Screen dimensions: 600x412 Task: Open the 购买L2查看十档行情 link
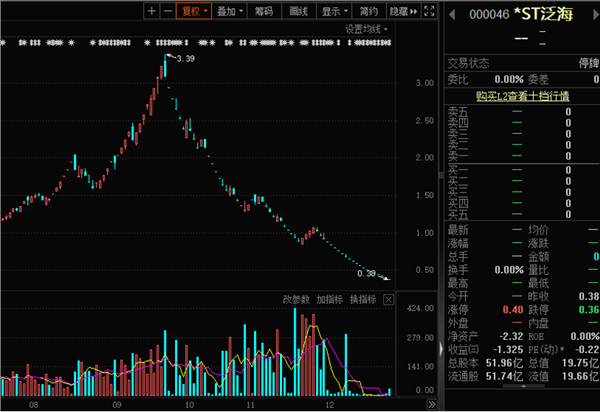[508, 95]
